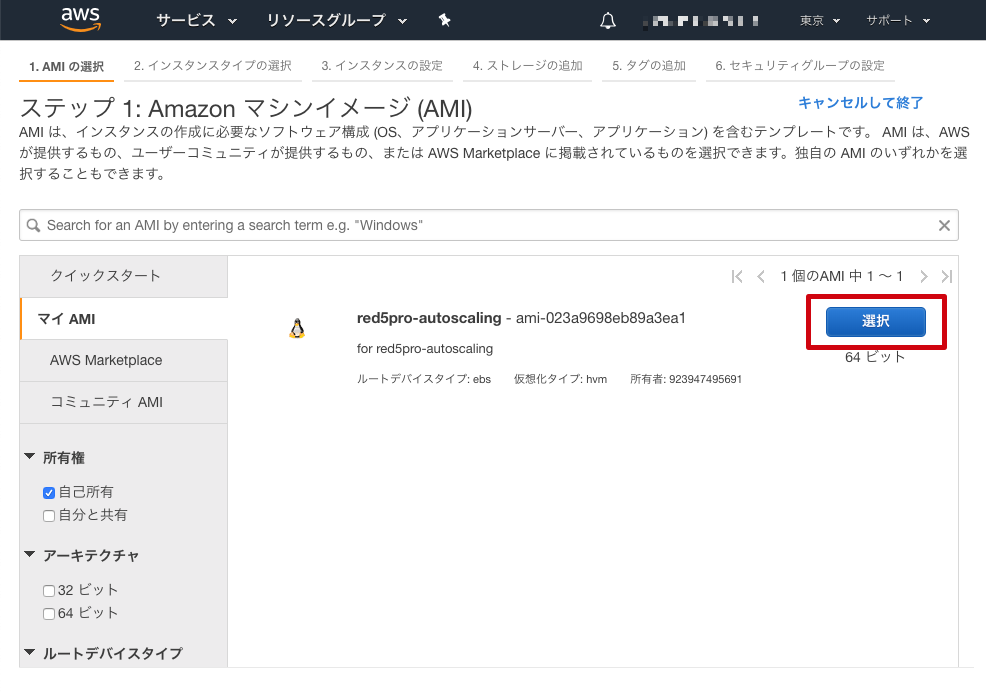This screenshot has height=692, width=986.
Task: Click the red5pro-autoscaling AMI name
Action: 429,318
